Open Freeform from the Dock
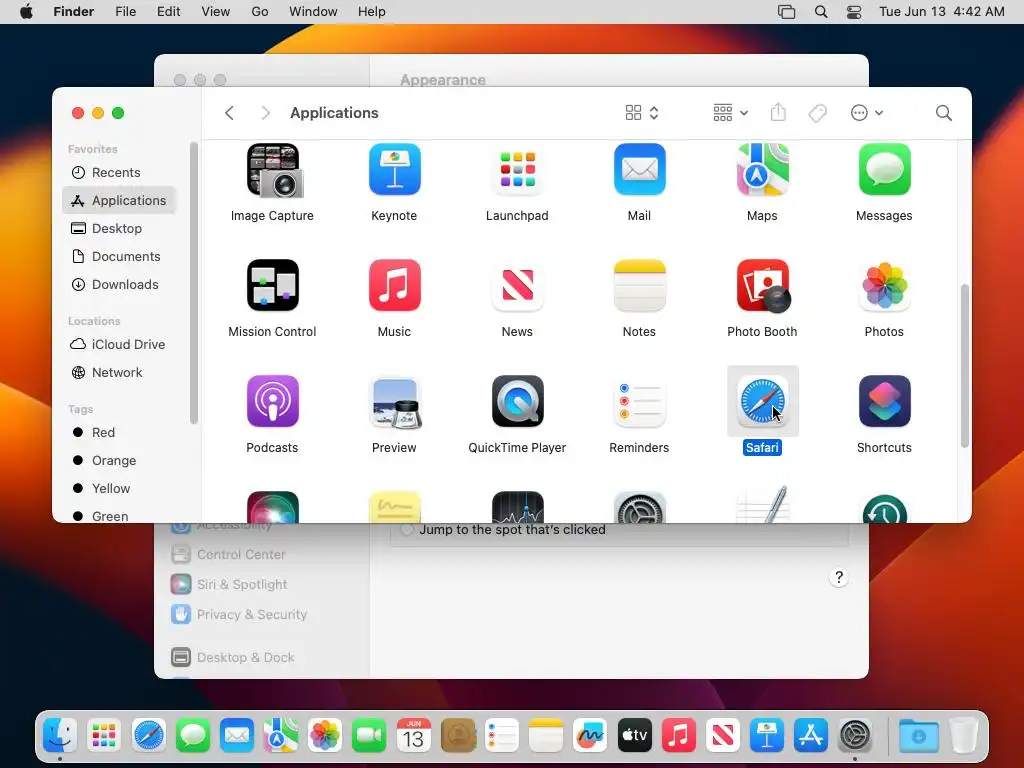The width and height of the screenshot is (1024, 768). [x=590, y=736]
